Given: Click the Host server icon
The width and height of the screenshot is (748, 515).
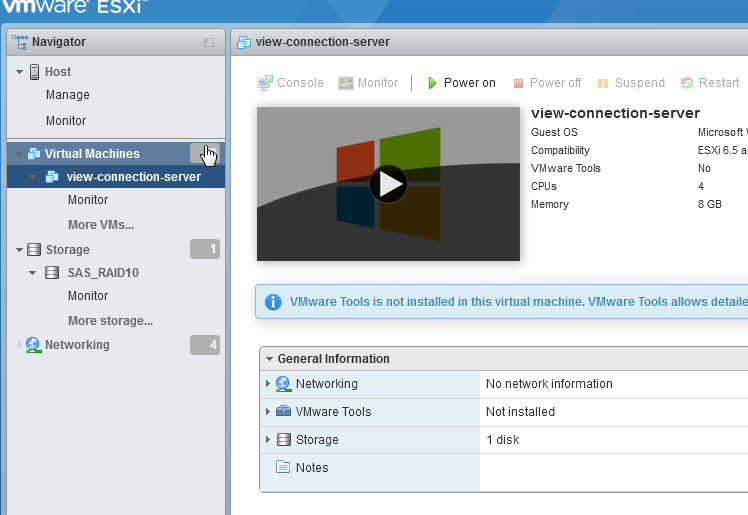Looking at the screenshot, I should (x=35, y=72).
